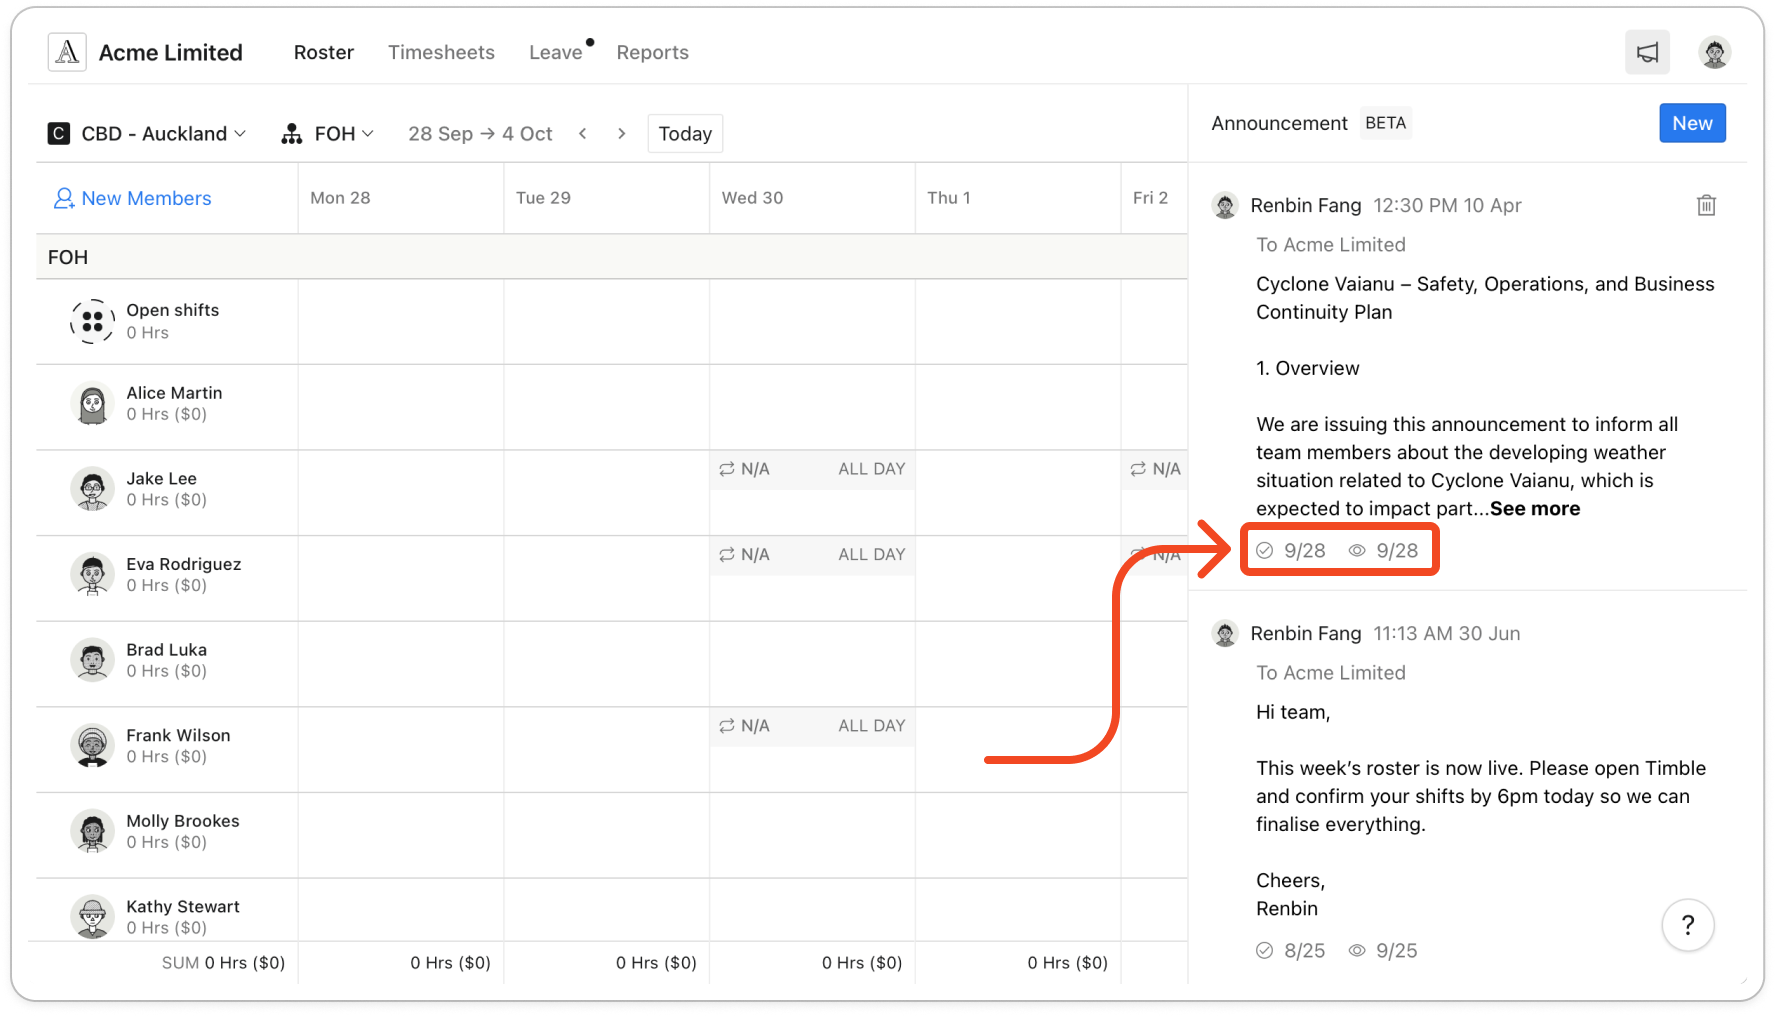1776x1016 pixels.
Task: Click Kathy Stewart's avatar
Action: (92, 917)
